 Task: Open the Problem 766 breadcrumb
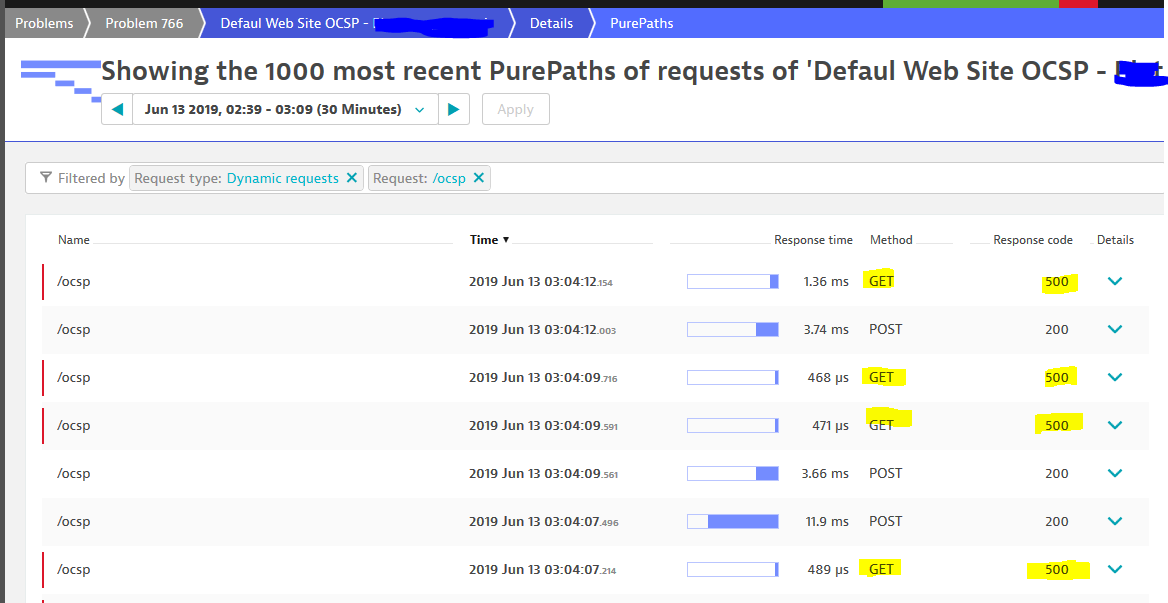tap(144, 23)
